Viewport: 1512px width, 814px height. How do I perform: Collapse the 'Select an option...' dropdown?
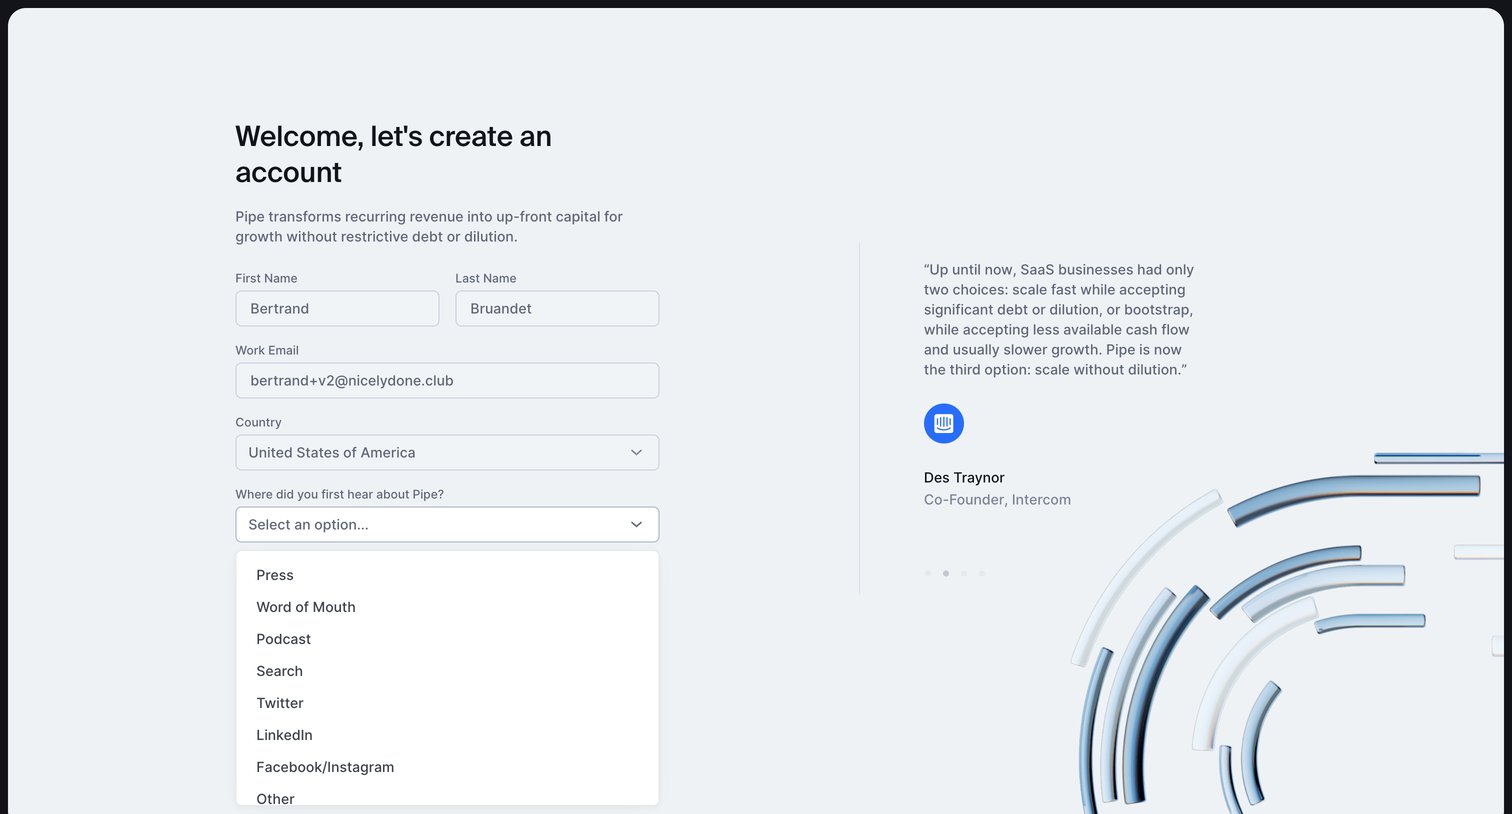click(447, 524)
